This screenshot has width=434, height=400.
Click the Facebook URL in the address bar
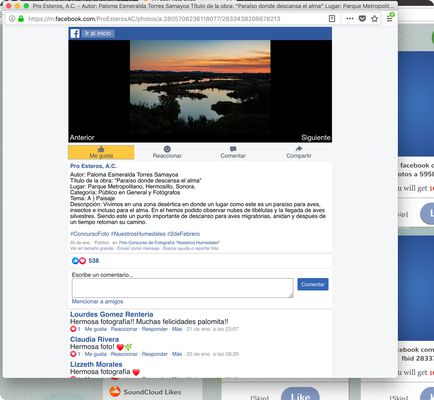154,19
